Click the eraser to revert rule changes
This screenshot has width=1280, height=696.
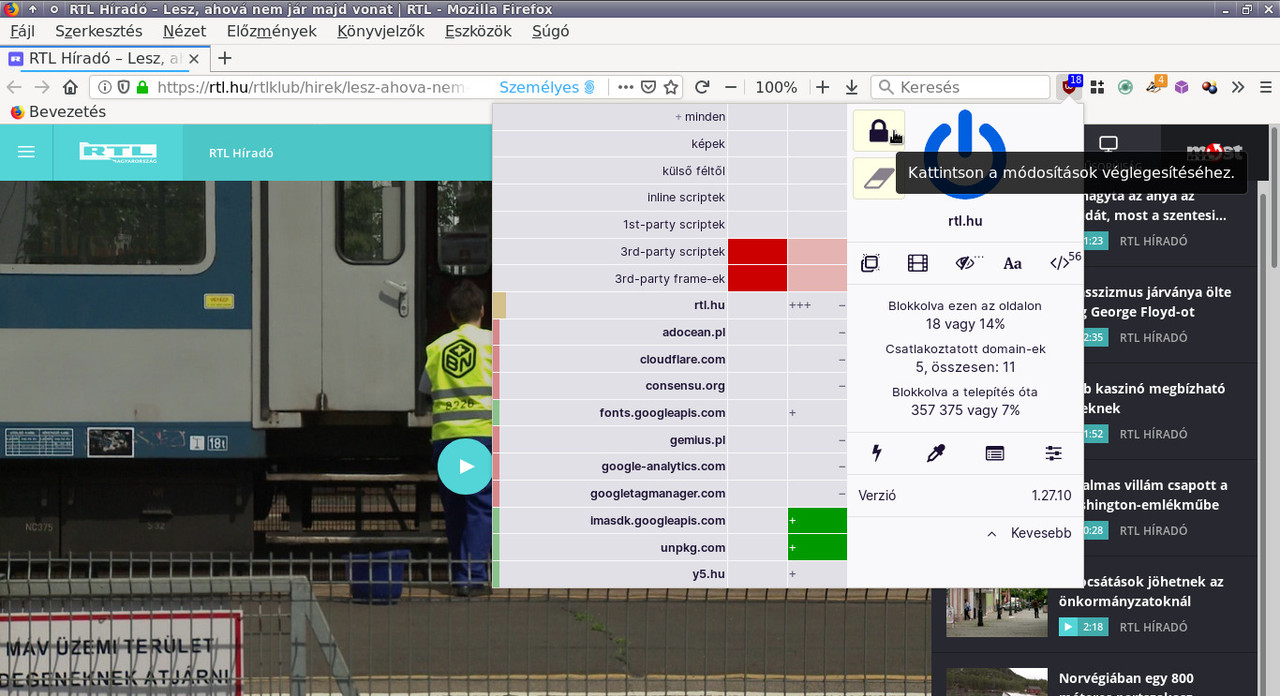[x=879, y=178]
